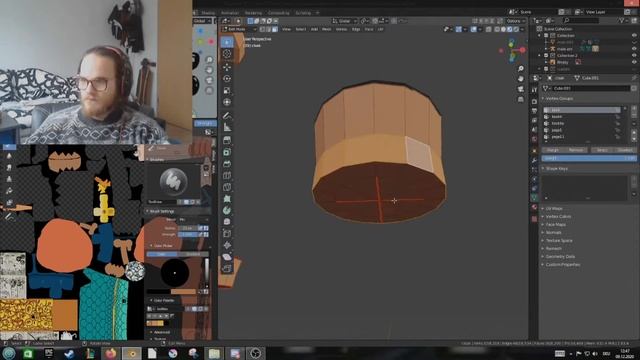
Task: Hide the Empty object via eye icon
Action: (x=634, y=62)
